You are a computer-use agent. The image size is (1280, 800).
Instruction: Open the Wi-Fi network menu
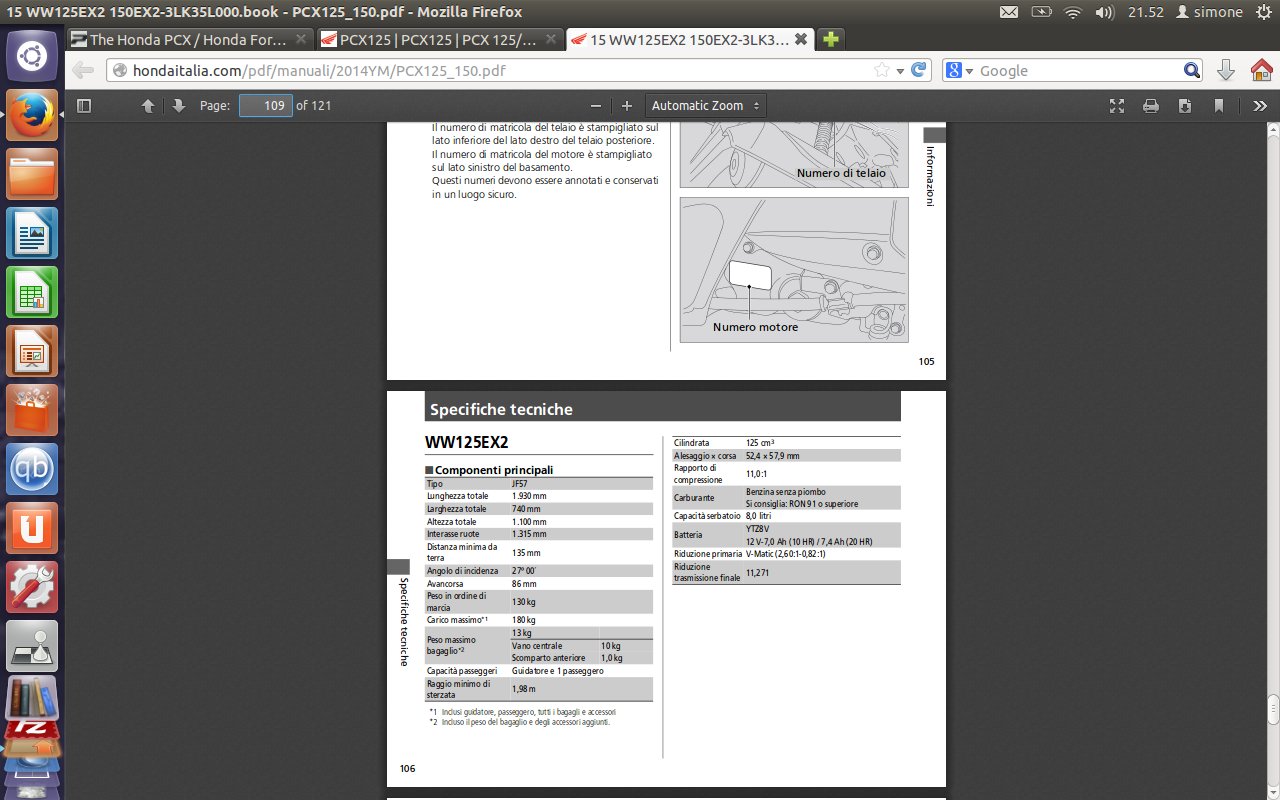[1073, 12]
